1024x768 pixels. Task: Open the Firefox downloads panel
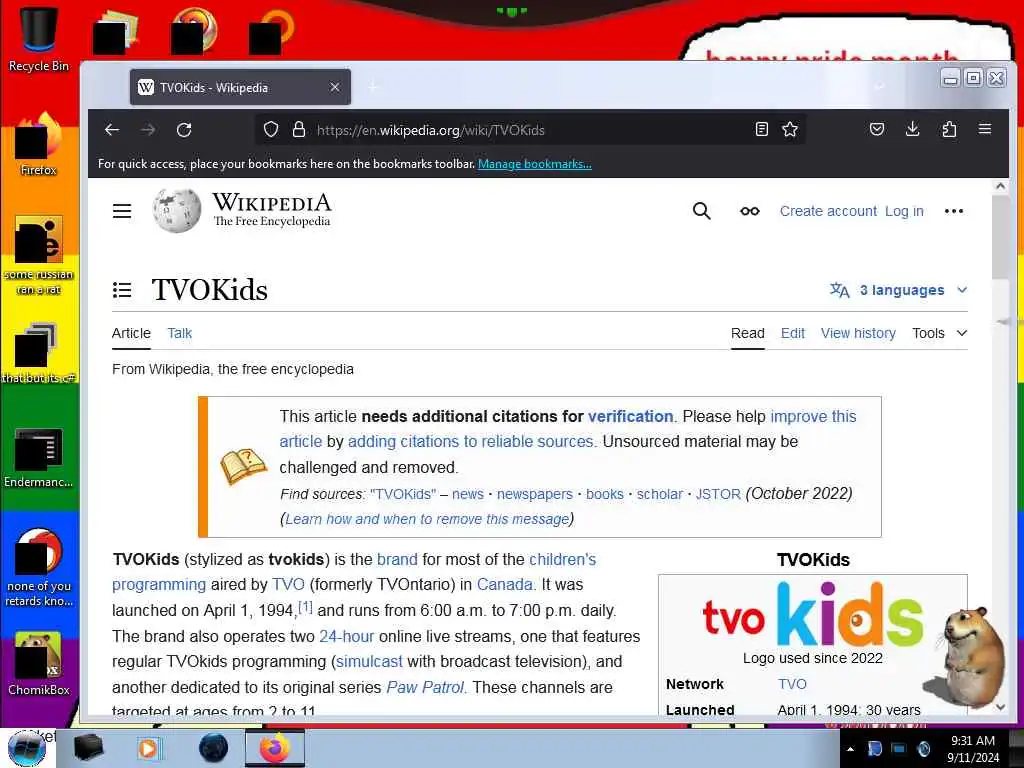[x=912, y=129]
